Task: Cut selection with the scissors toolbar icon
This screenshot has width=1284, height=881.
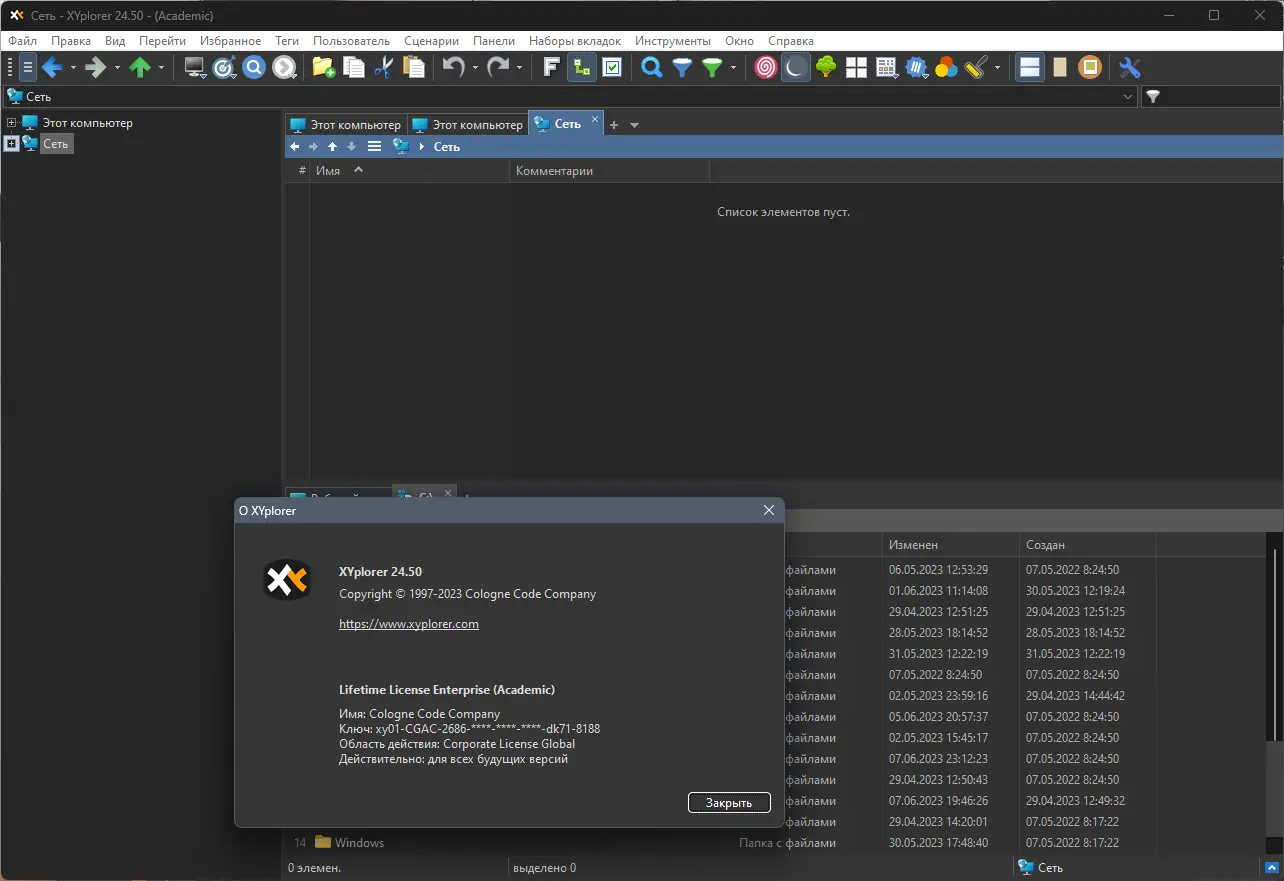Action: (x=383, y=67)
